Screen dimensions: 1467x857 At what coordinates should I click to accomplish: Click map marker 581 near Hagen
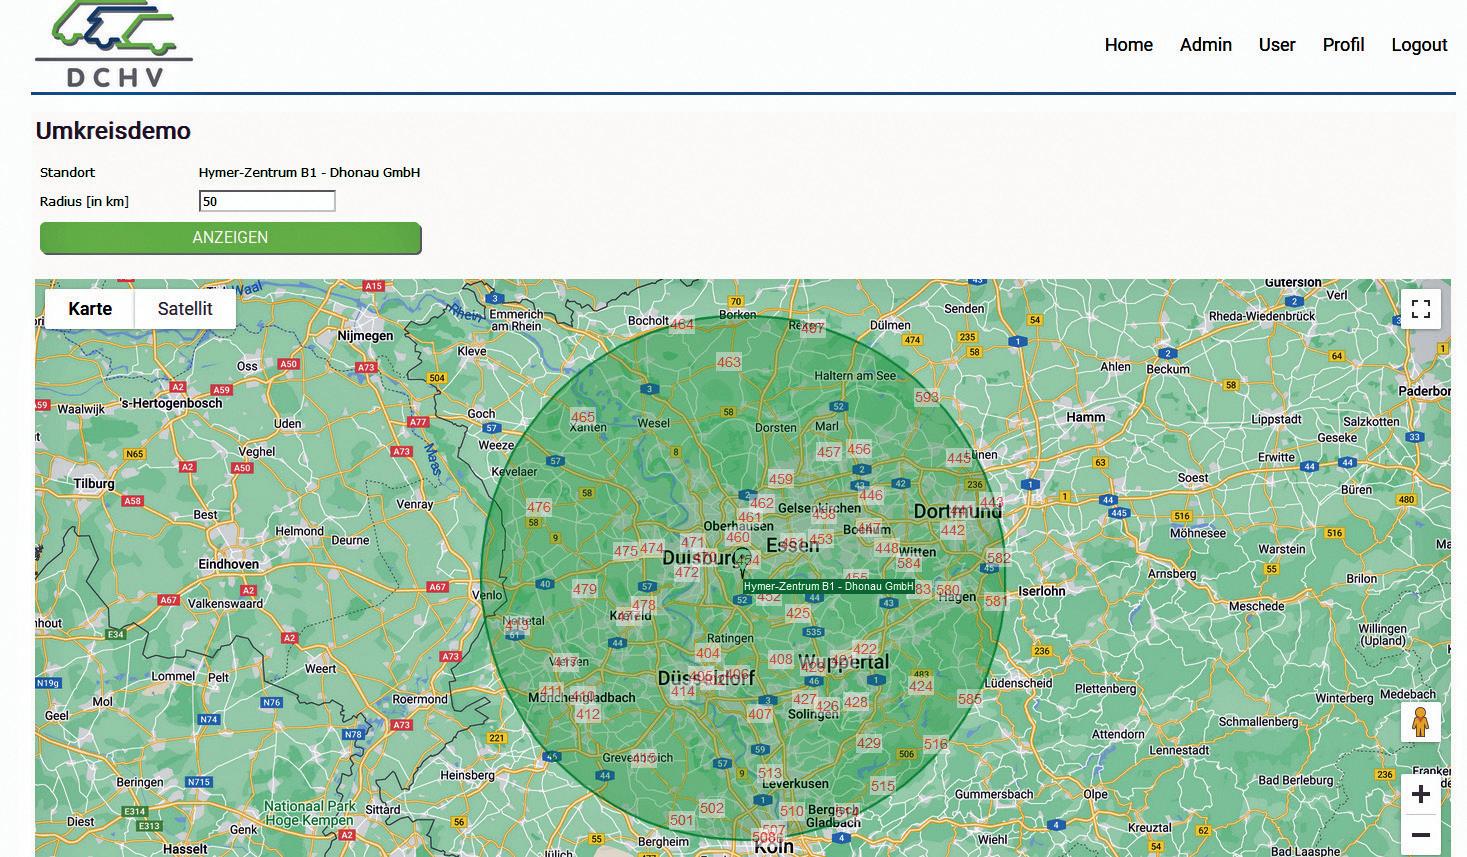pos(996,601)
